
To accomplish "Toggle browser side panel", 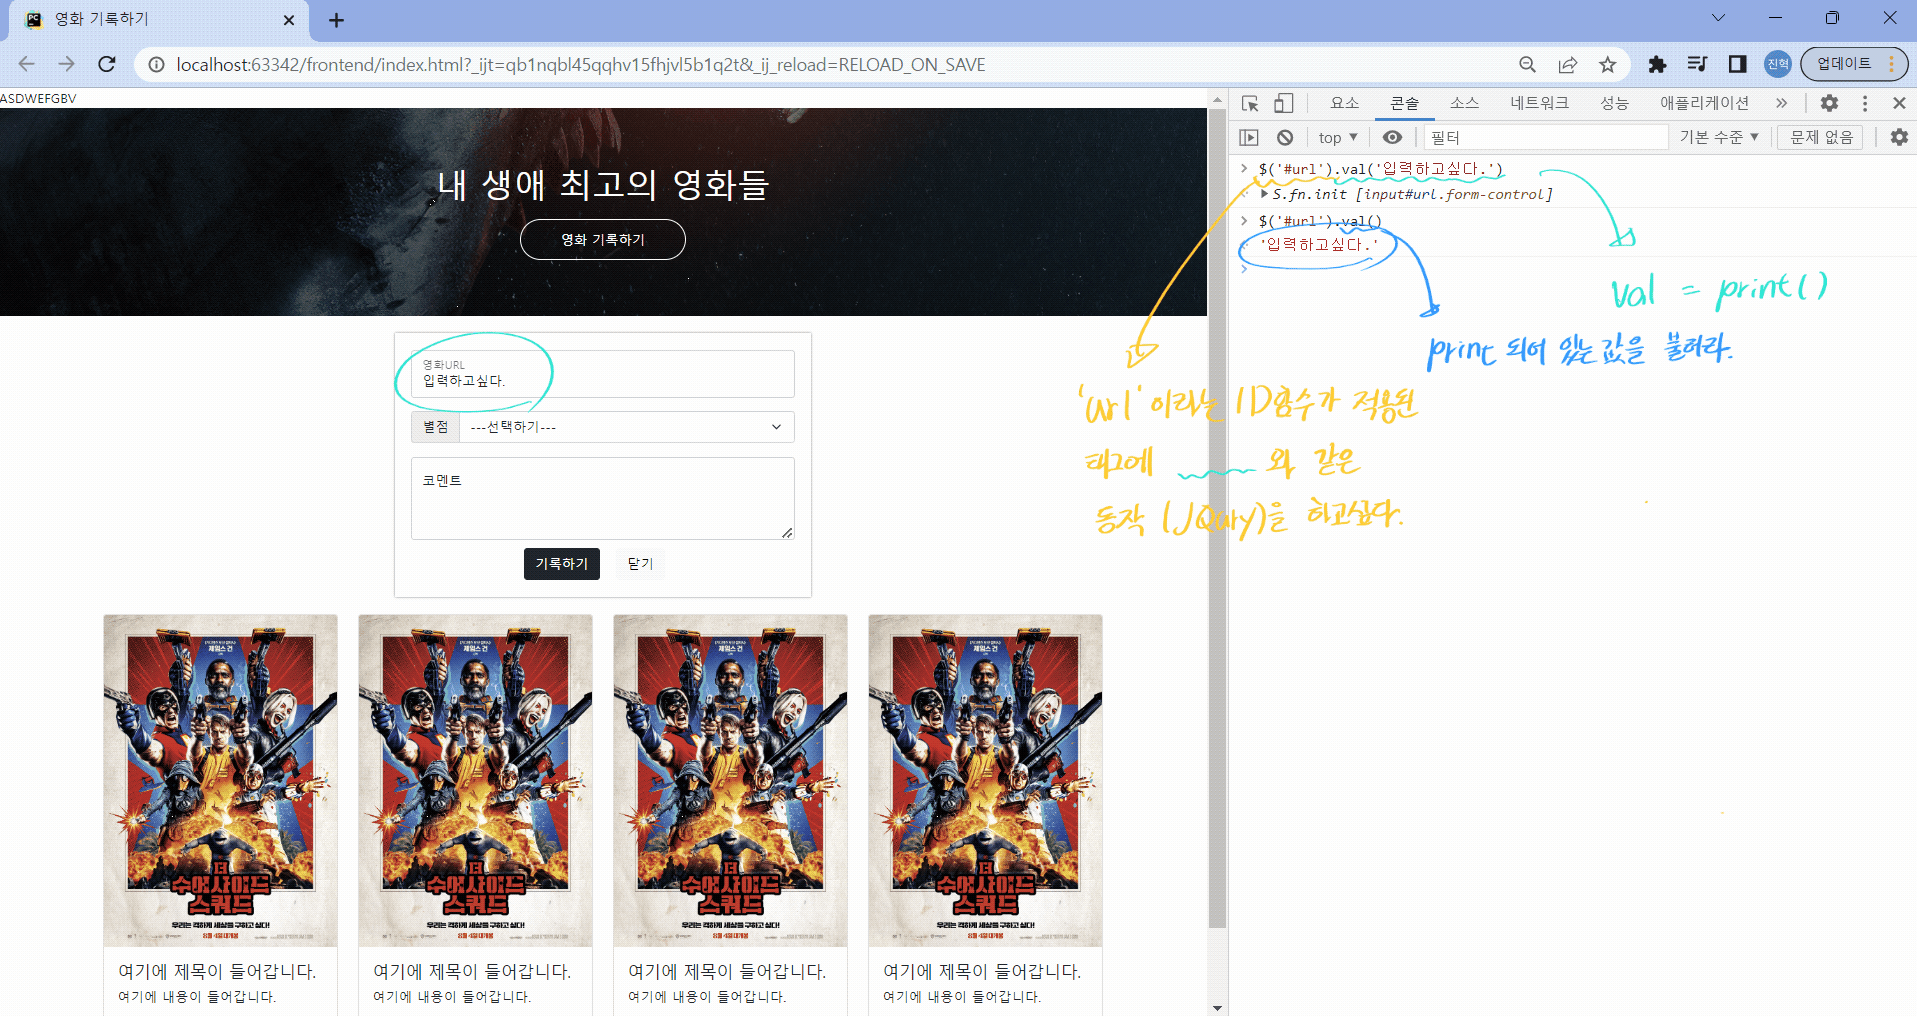I will point(1737,65).
